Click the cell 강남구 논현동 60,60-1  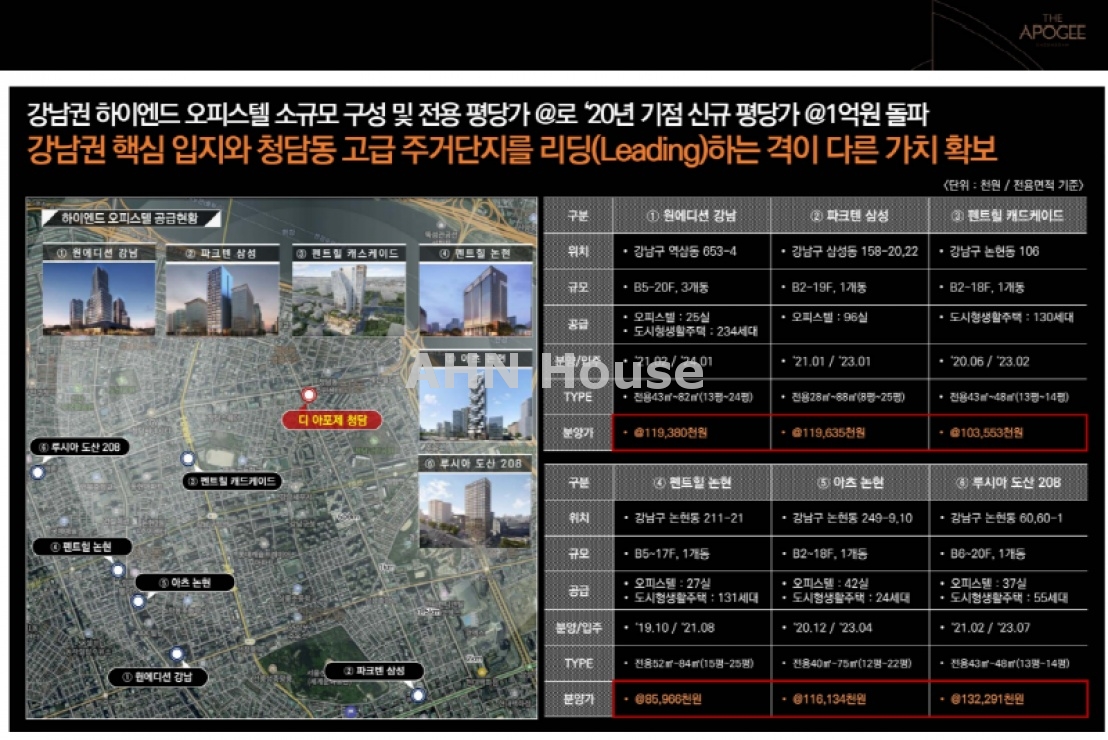click(1006, 518)
